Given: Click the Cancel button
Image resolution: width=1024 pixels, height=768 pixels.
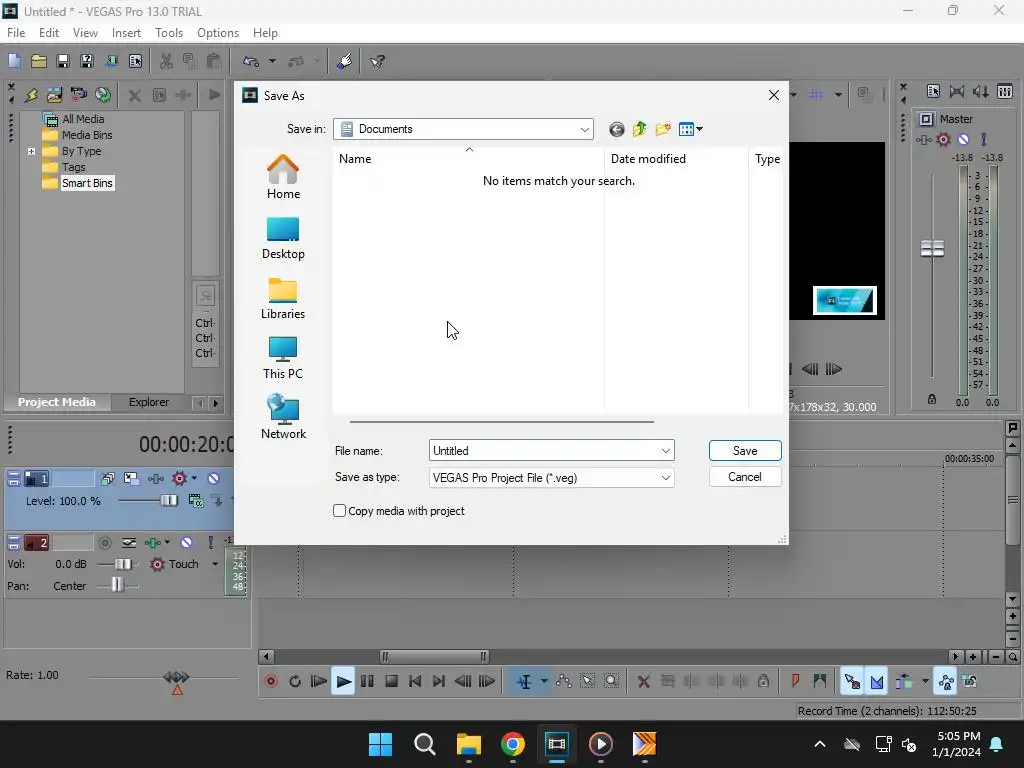Looking at the screenshot, I should tap(745, 477).
